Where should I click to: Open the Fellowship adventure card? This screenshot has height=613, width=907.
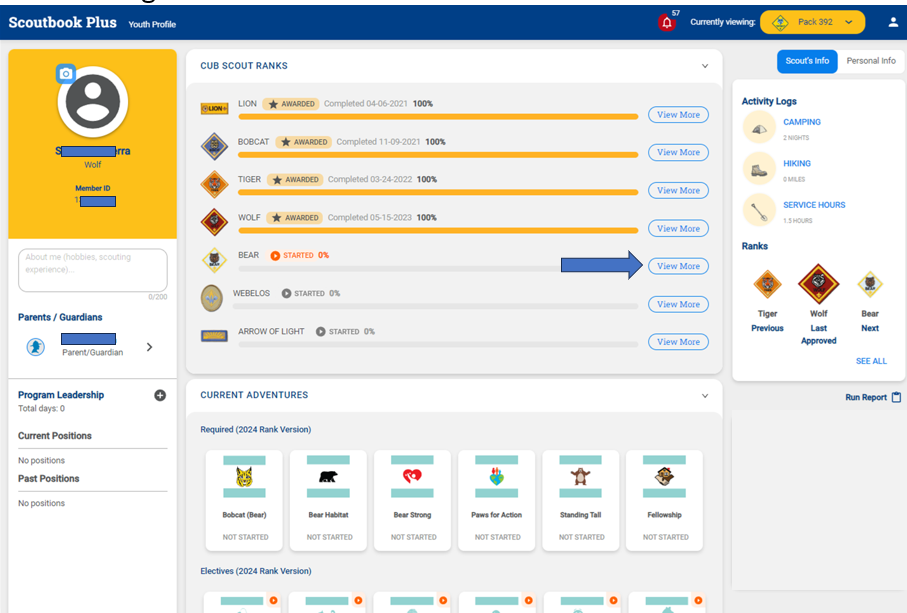tap(664, 500)
